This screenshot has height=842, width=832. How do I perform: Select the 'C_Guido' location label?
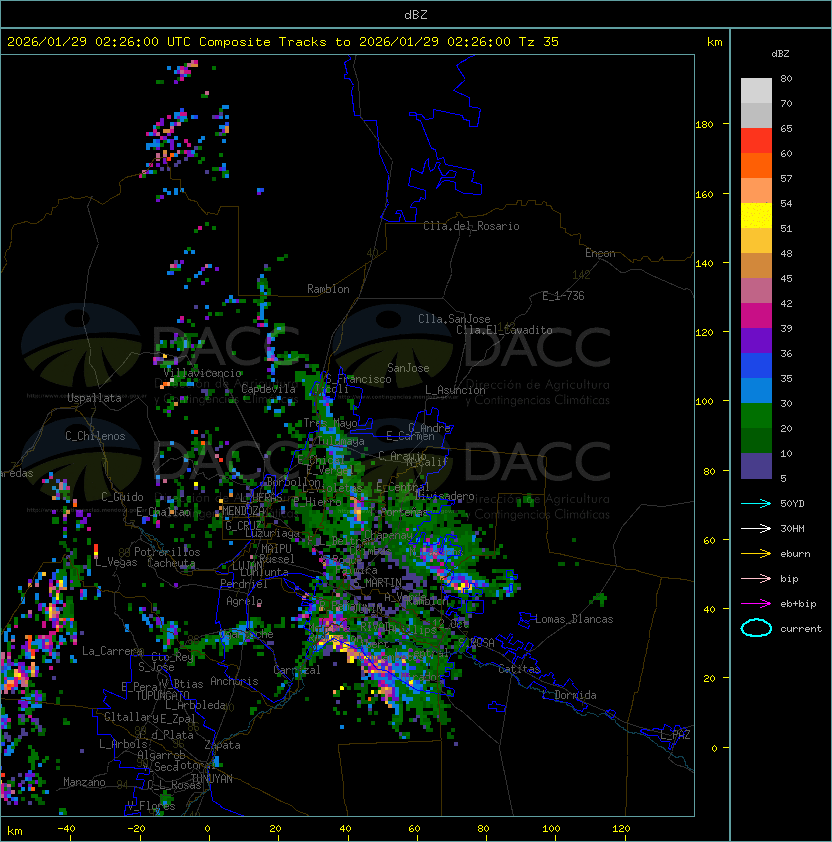[122, 497]
